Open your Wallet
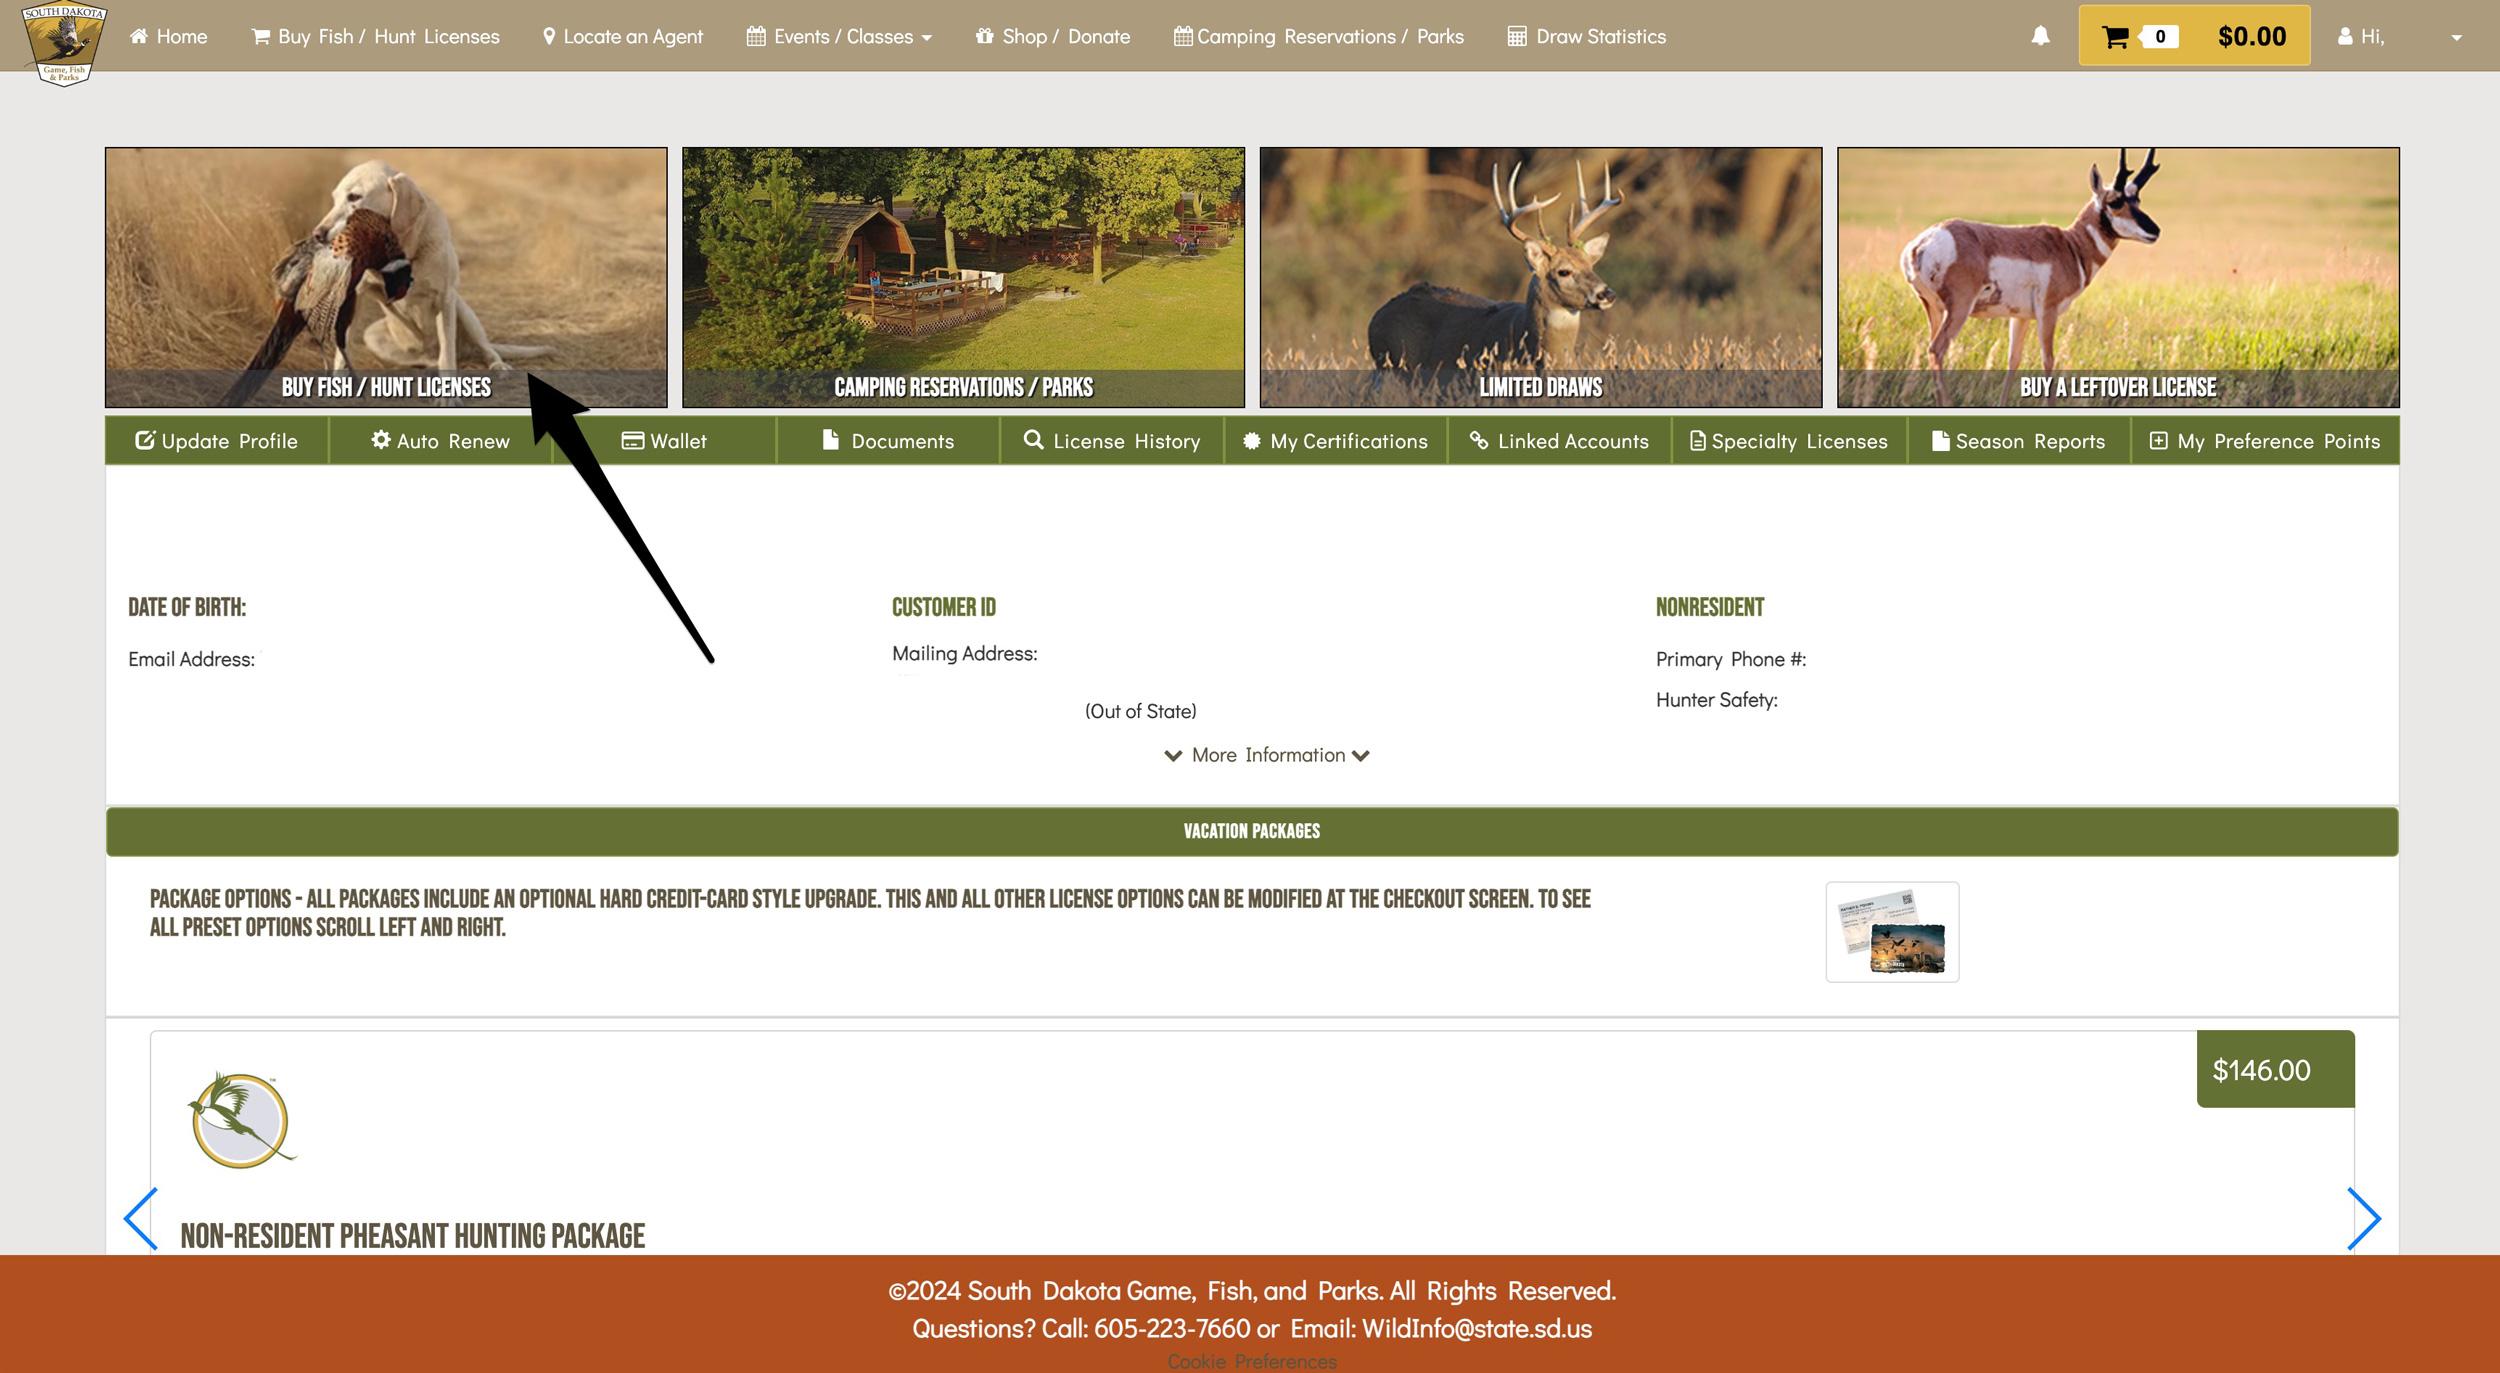The height and width of the screenshot is (1373, 2500). 664,440
